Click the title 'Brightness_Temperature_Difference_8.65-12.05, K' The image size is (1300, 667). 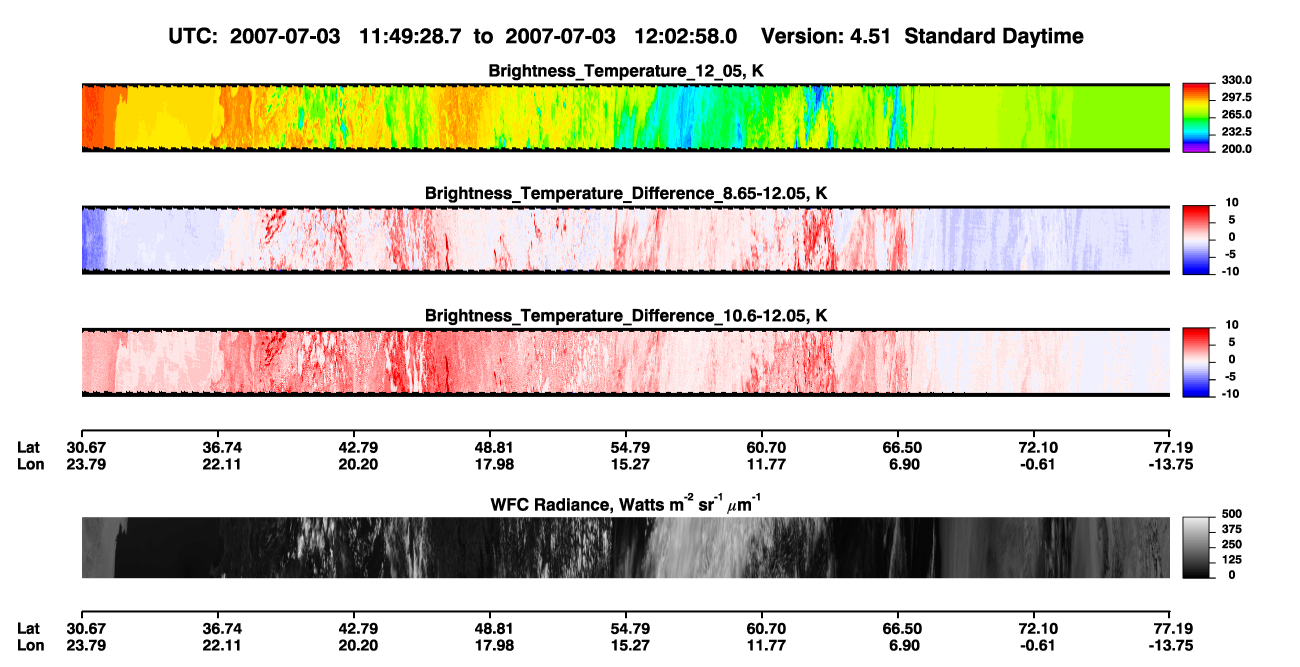point(626,192)
